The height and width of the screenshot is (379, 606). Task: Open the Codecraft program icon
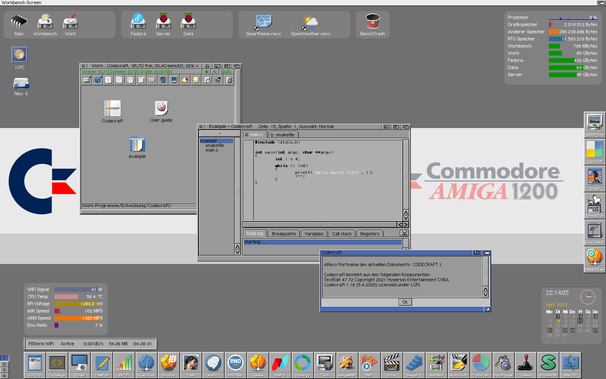(x=112, y=109)
